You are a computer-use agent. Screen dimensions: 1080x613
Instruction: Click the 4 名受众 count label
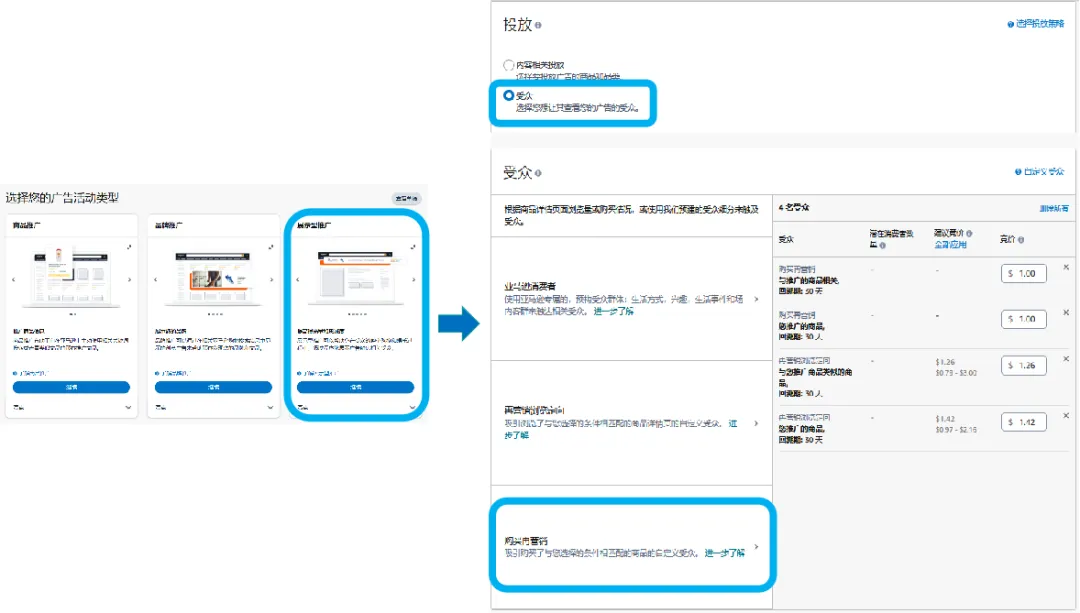coord(794,207)
